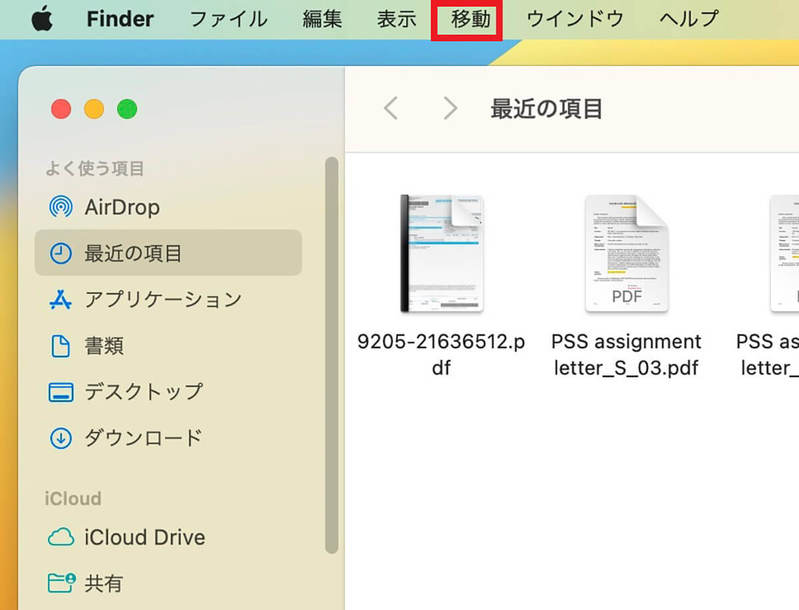Go forward with the right chevron
This screenshot has height=610, width=799.
click(x=450, y=108)
